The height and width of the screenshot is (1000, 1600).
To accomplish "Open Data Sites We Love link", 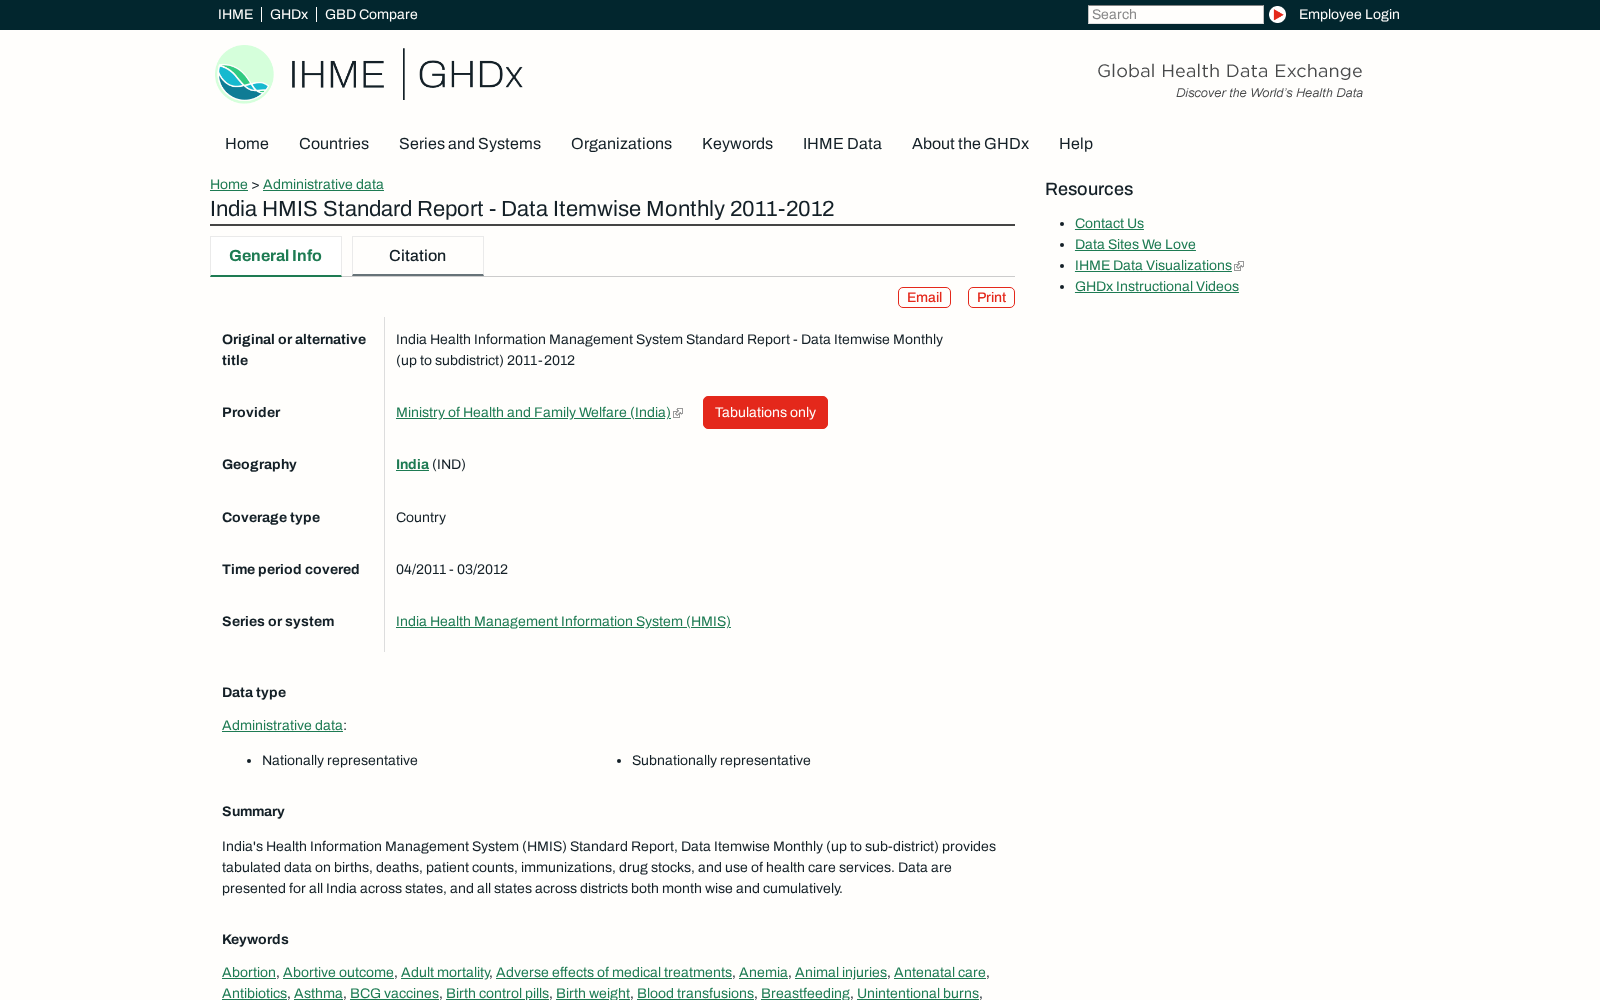I will (1135, 244).
